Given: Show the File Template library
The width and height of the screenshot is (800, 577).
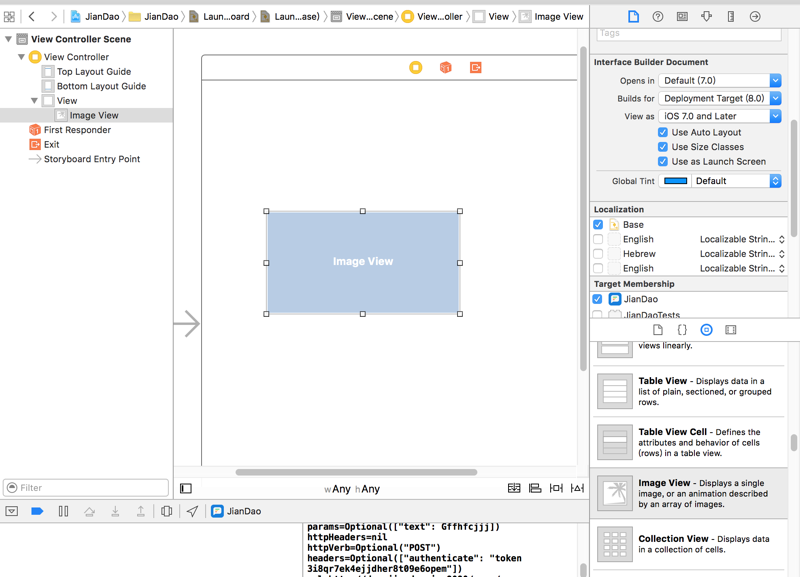Looking at the screenshot, I should click(658, 330).
